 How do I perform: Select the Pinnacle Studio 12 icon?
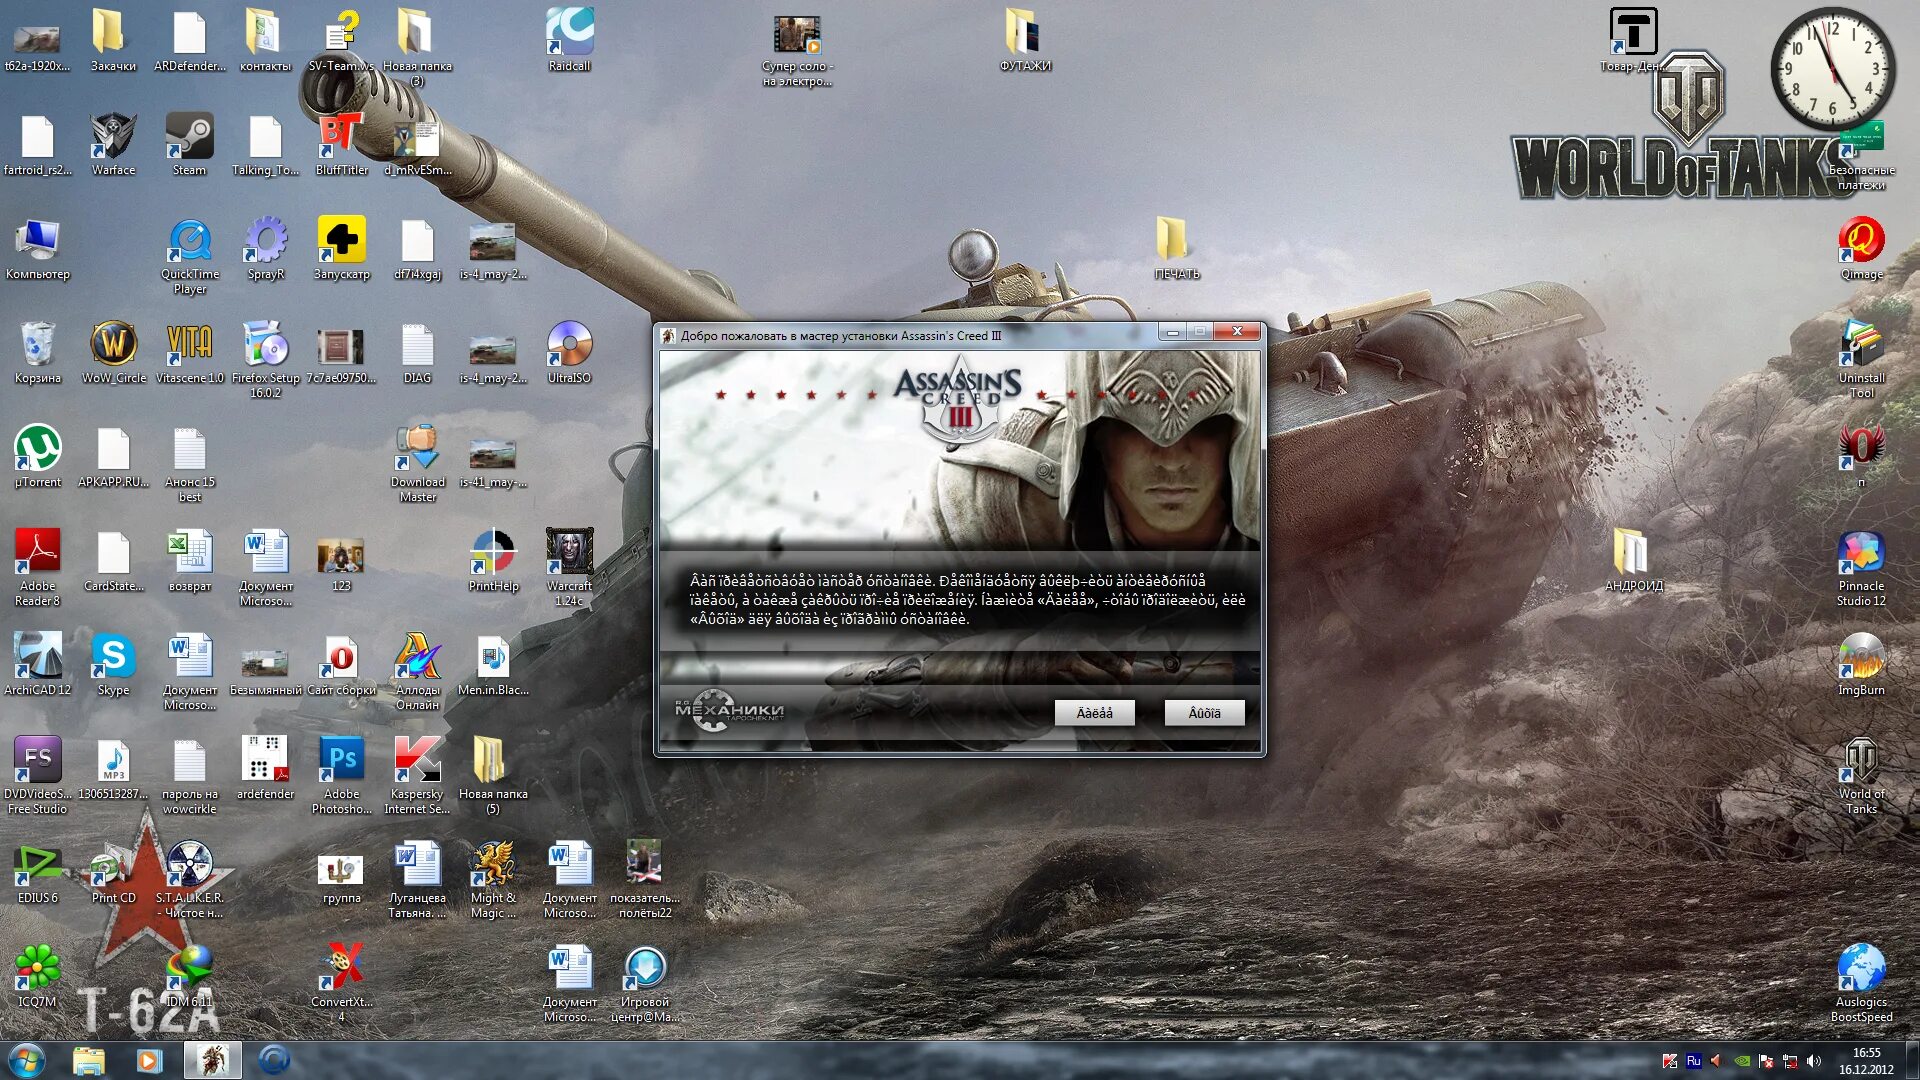pyautogui.click(x=1861, y=568)
